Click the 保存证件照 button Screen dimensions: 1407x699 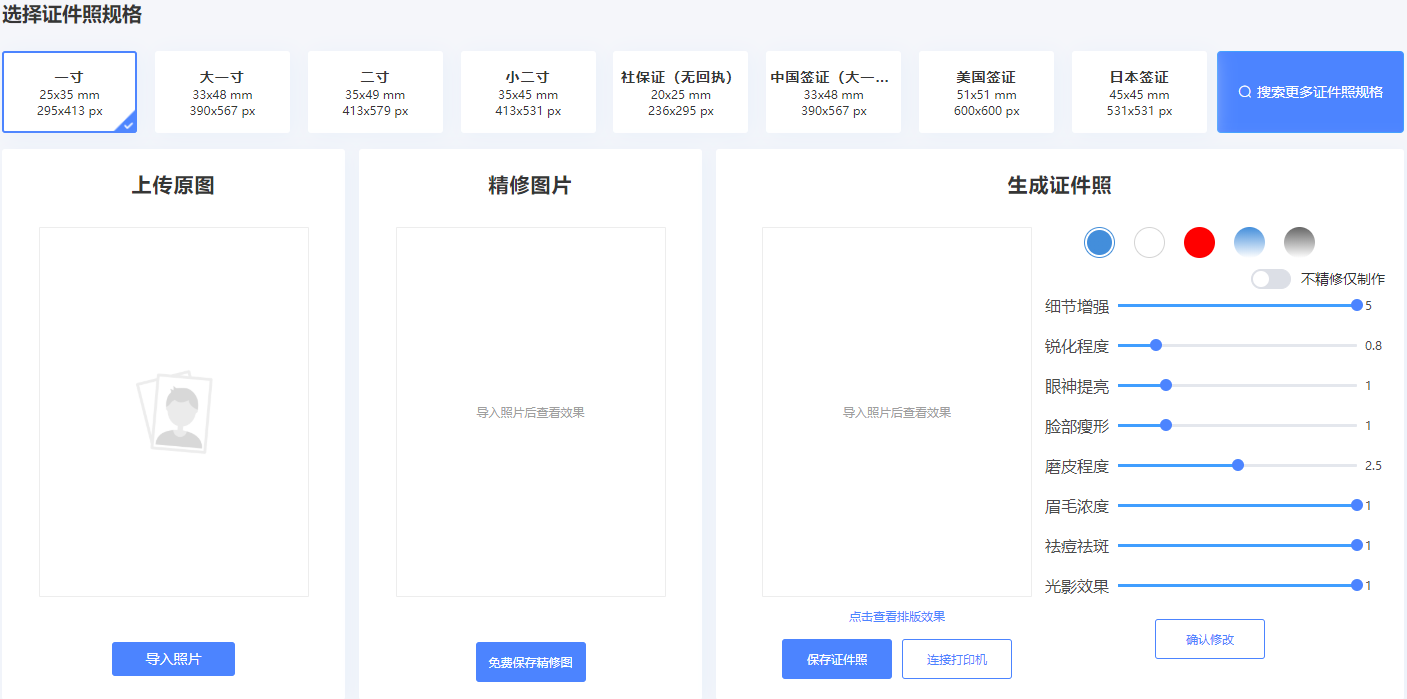[x=836, y=658]
